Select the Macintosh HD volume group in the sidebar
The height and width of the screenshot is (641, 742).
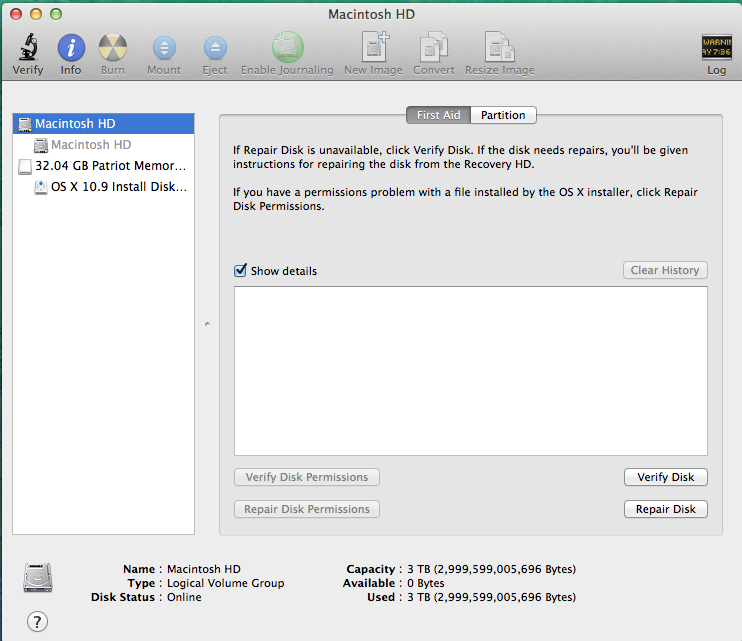click(x=104, y=124)
